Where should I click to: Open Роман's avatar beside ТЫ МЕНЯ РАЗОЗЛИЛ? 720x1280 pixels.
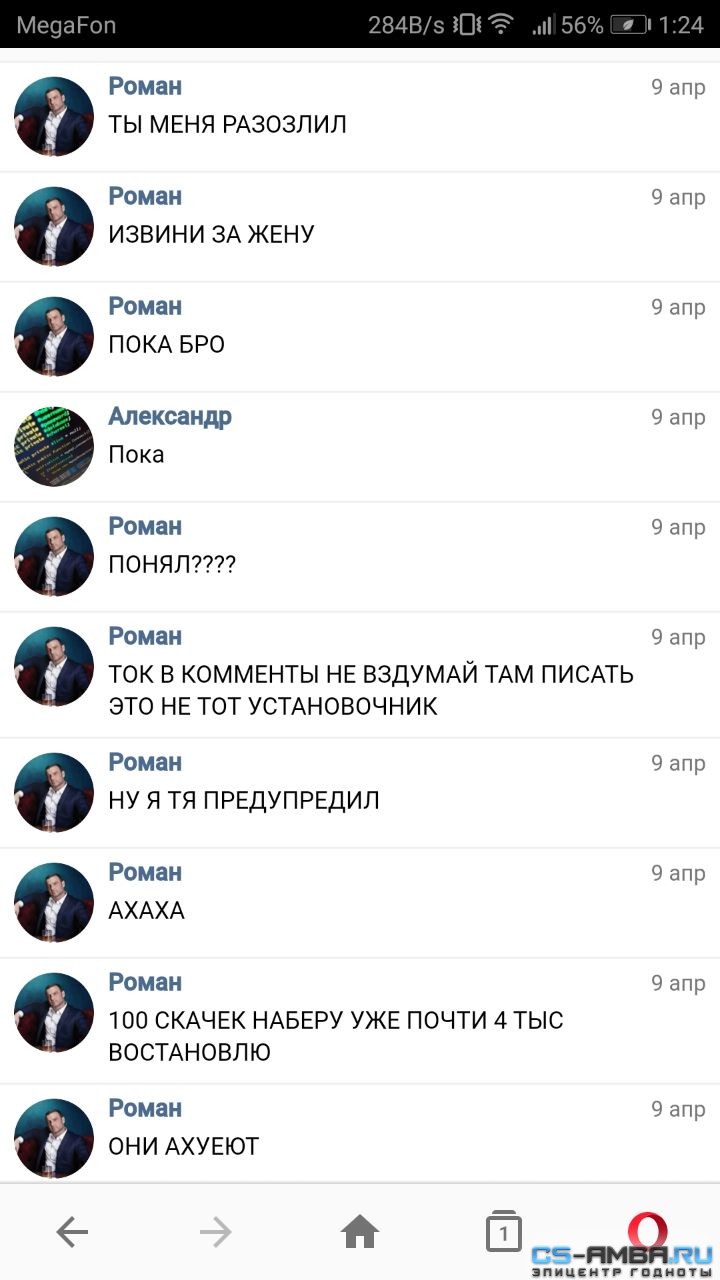54,116
